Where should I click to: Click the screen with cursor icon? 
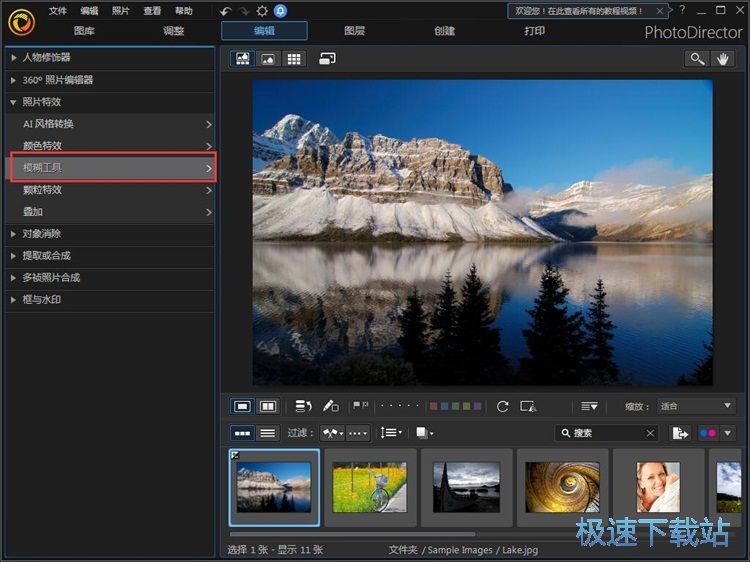pyautogui.click(x=528, y=407)
